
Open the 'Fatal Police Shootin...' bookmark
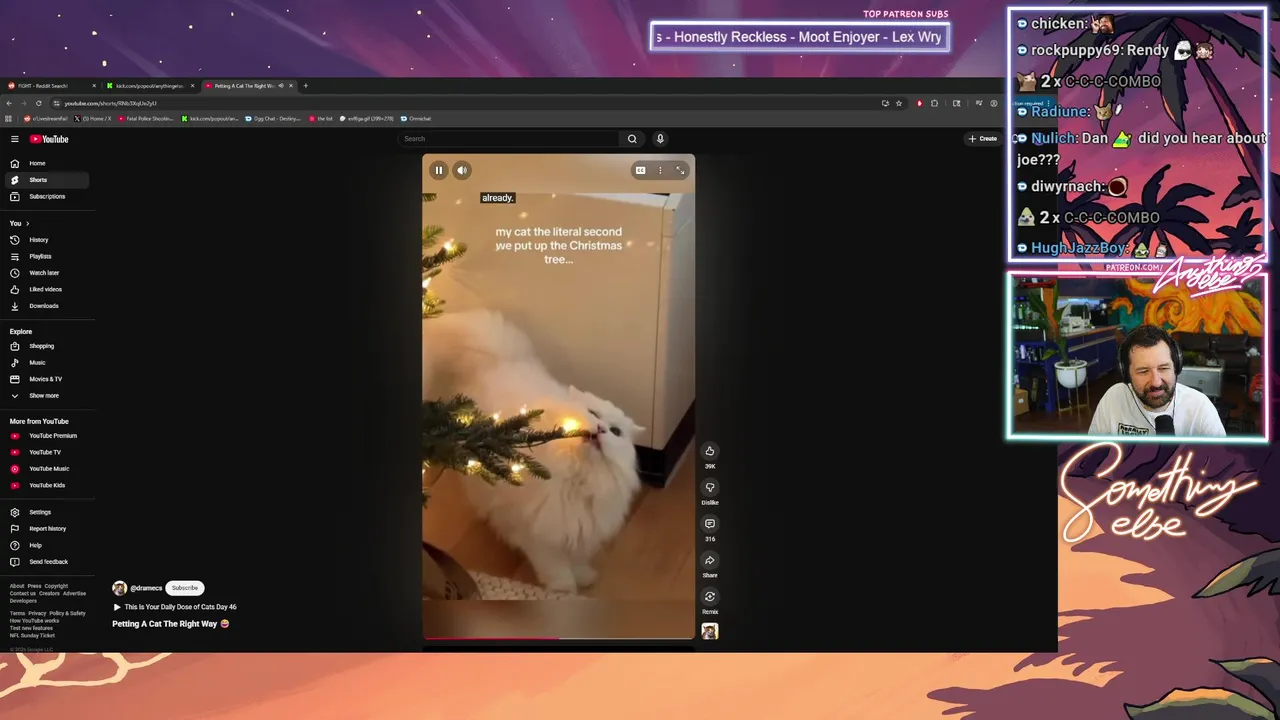pos(147,118)
